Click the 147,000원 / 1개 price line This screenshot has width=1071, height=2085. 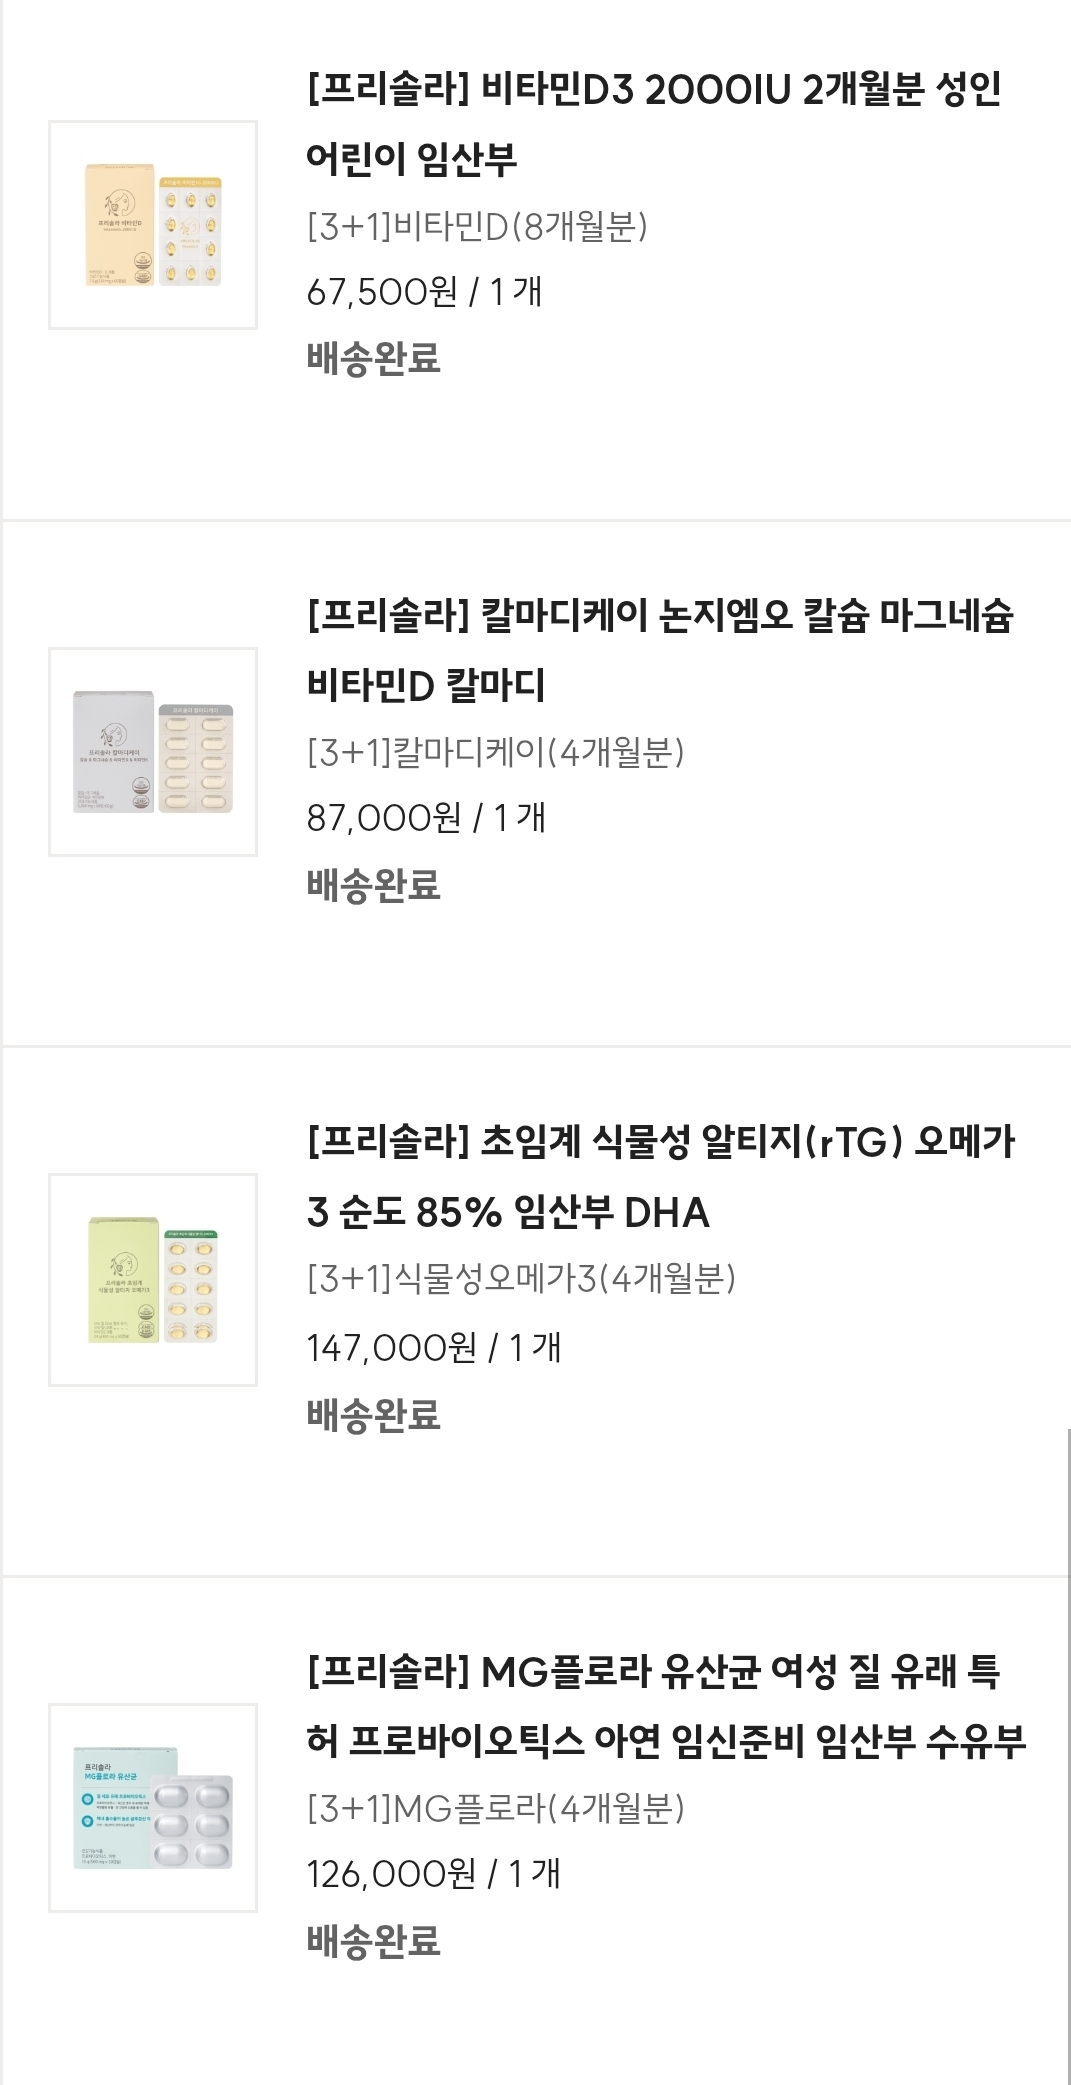click(434, 1347)
